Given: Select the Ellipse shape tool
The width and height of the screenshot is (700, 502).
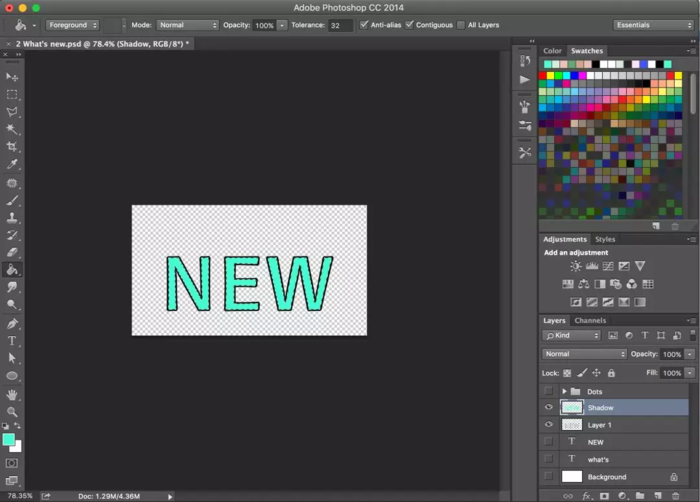Looking at the screenshot, I should pos(12,376).
